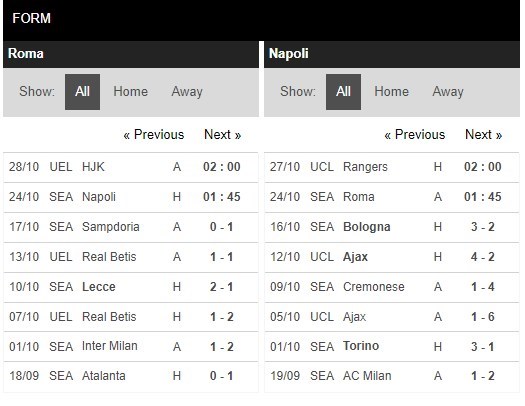Open the HJK match row
The height and width of the screenshot is (406, 525).
point(131,167)
